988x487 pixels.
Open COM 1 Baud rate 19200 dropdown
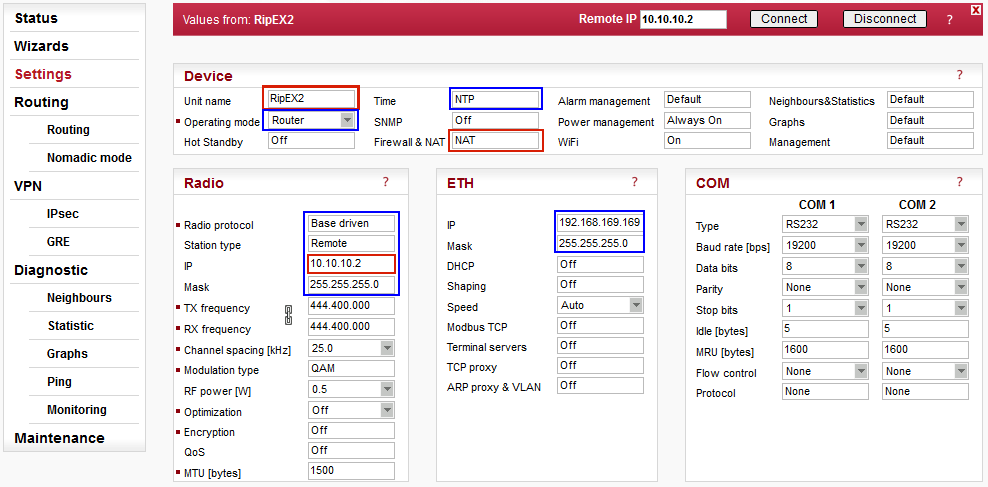click(825, 244)
